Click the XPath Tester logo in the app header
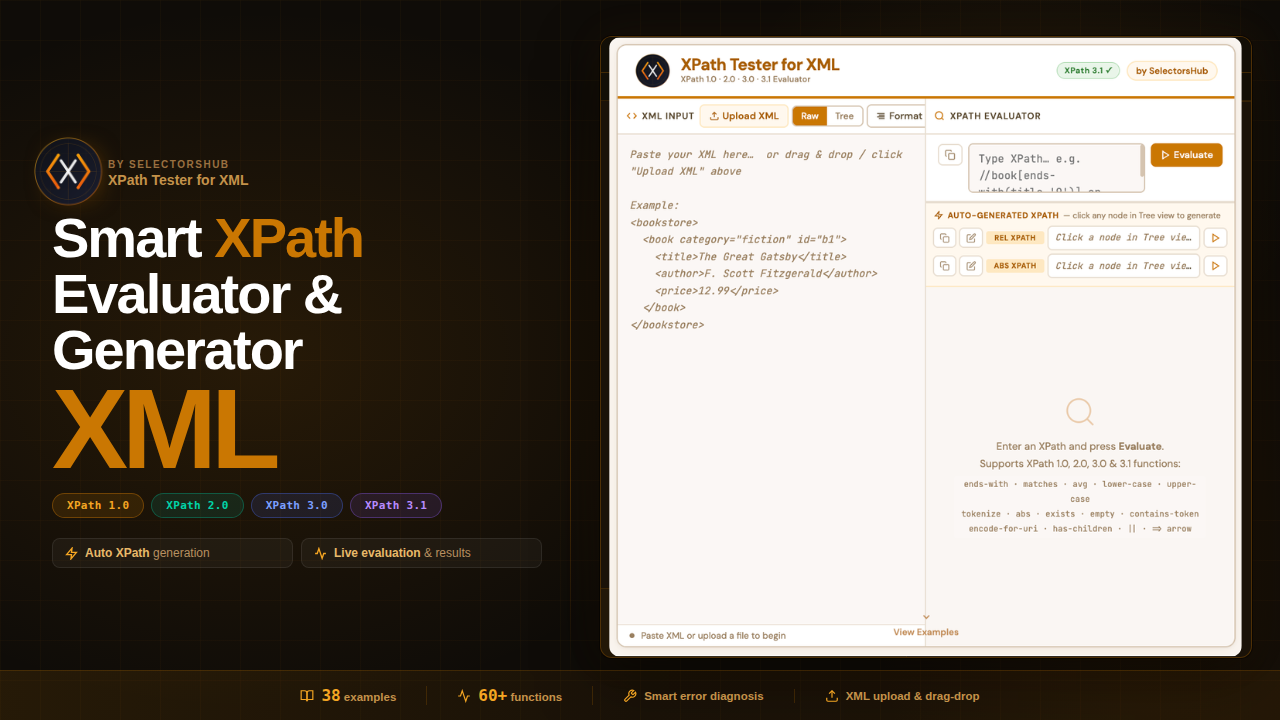This screenshot has width=1280, height=720. click(652, 71)
